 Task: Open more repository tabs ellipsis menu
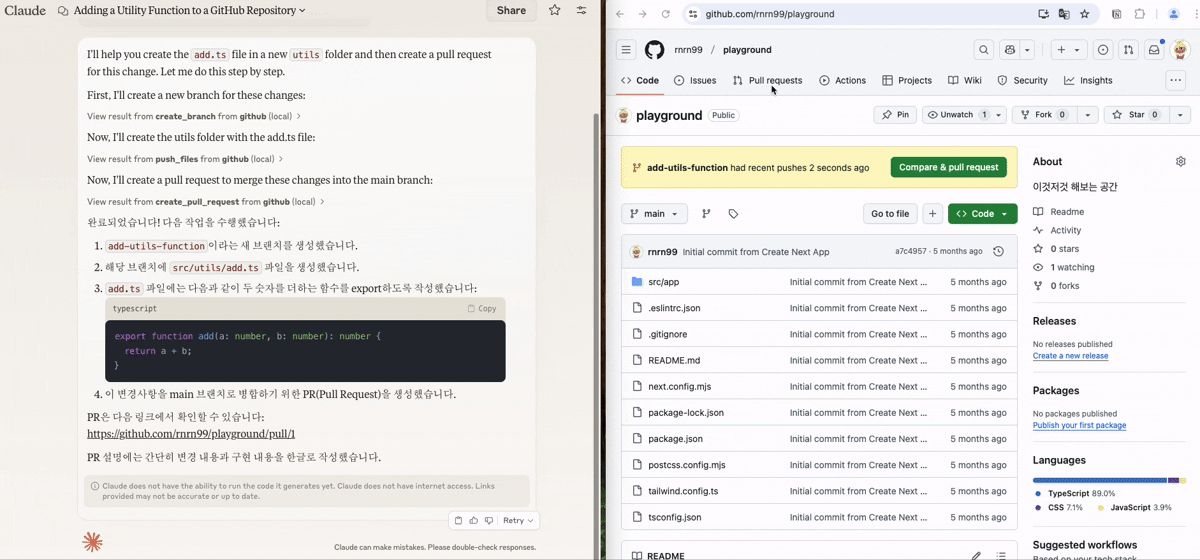1175,80
